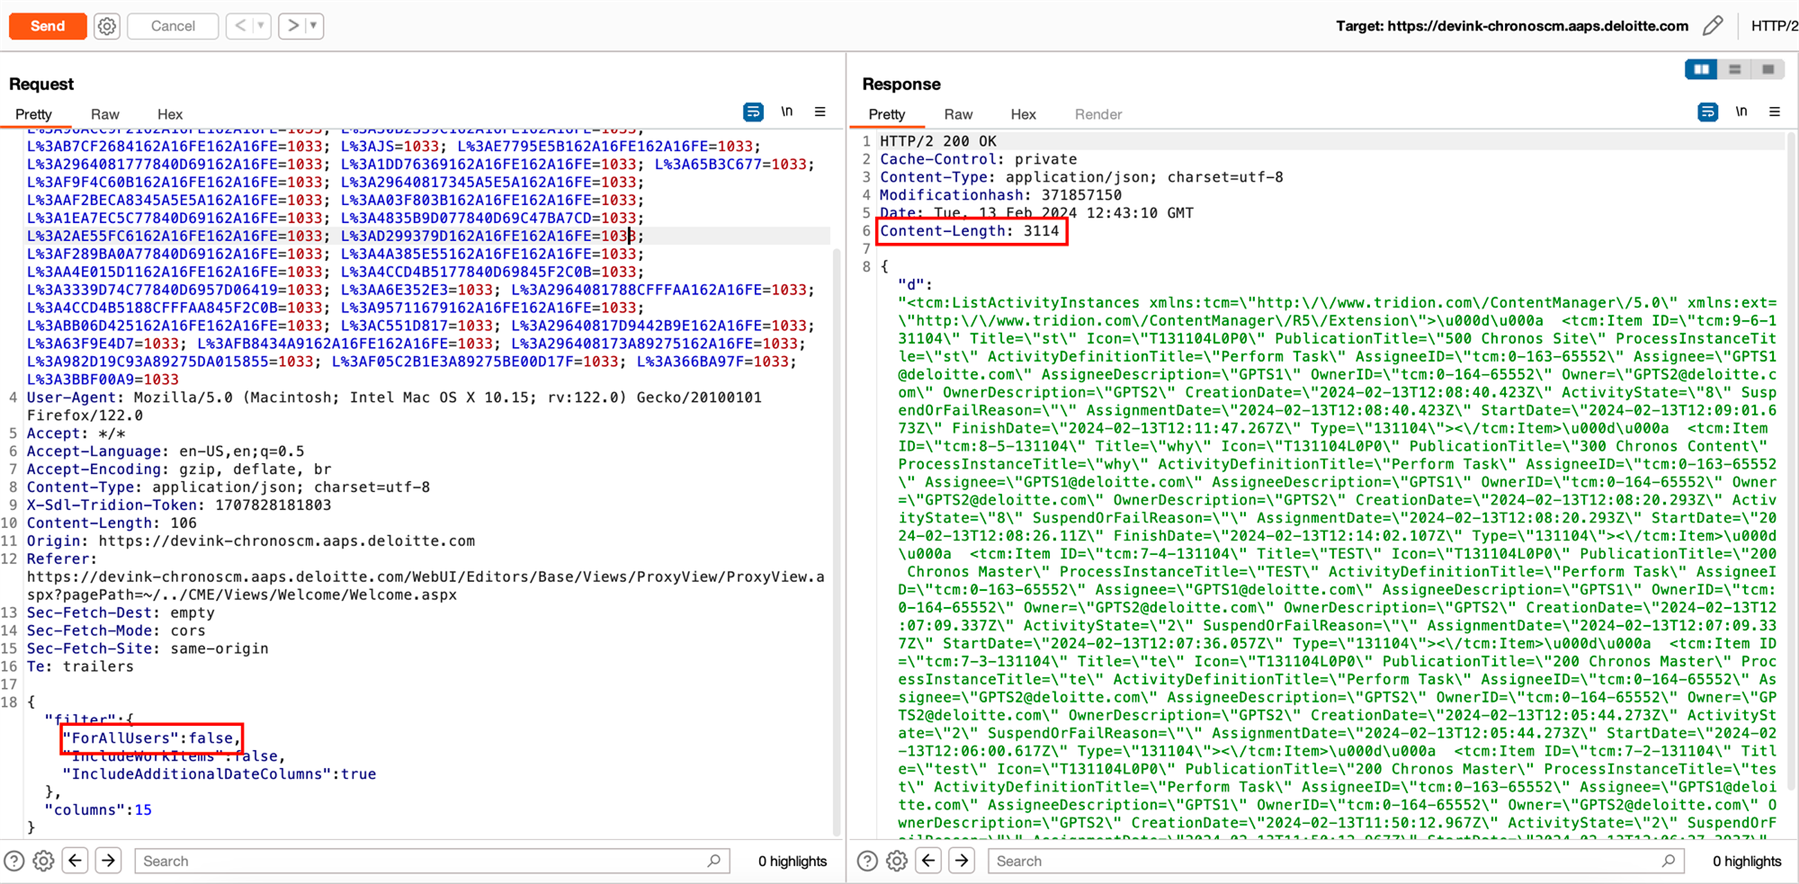Click the Content-Length: 3114 response header
Viewport: 1799px width, 884px height.
click(x=969, y=231)
